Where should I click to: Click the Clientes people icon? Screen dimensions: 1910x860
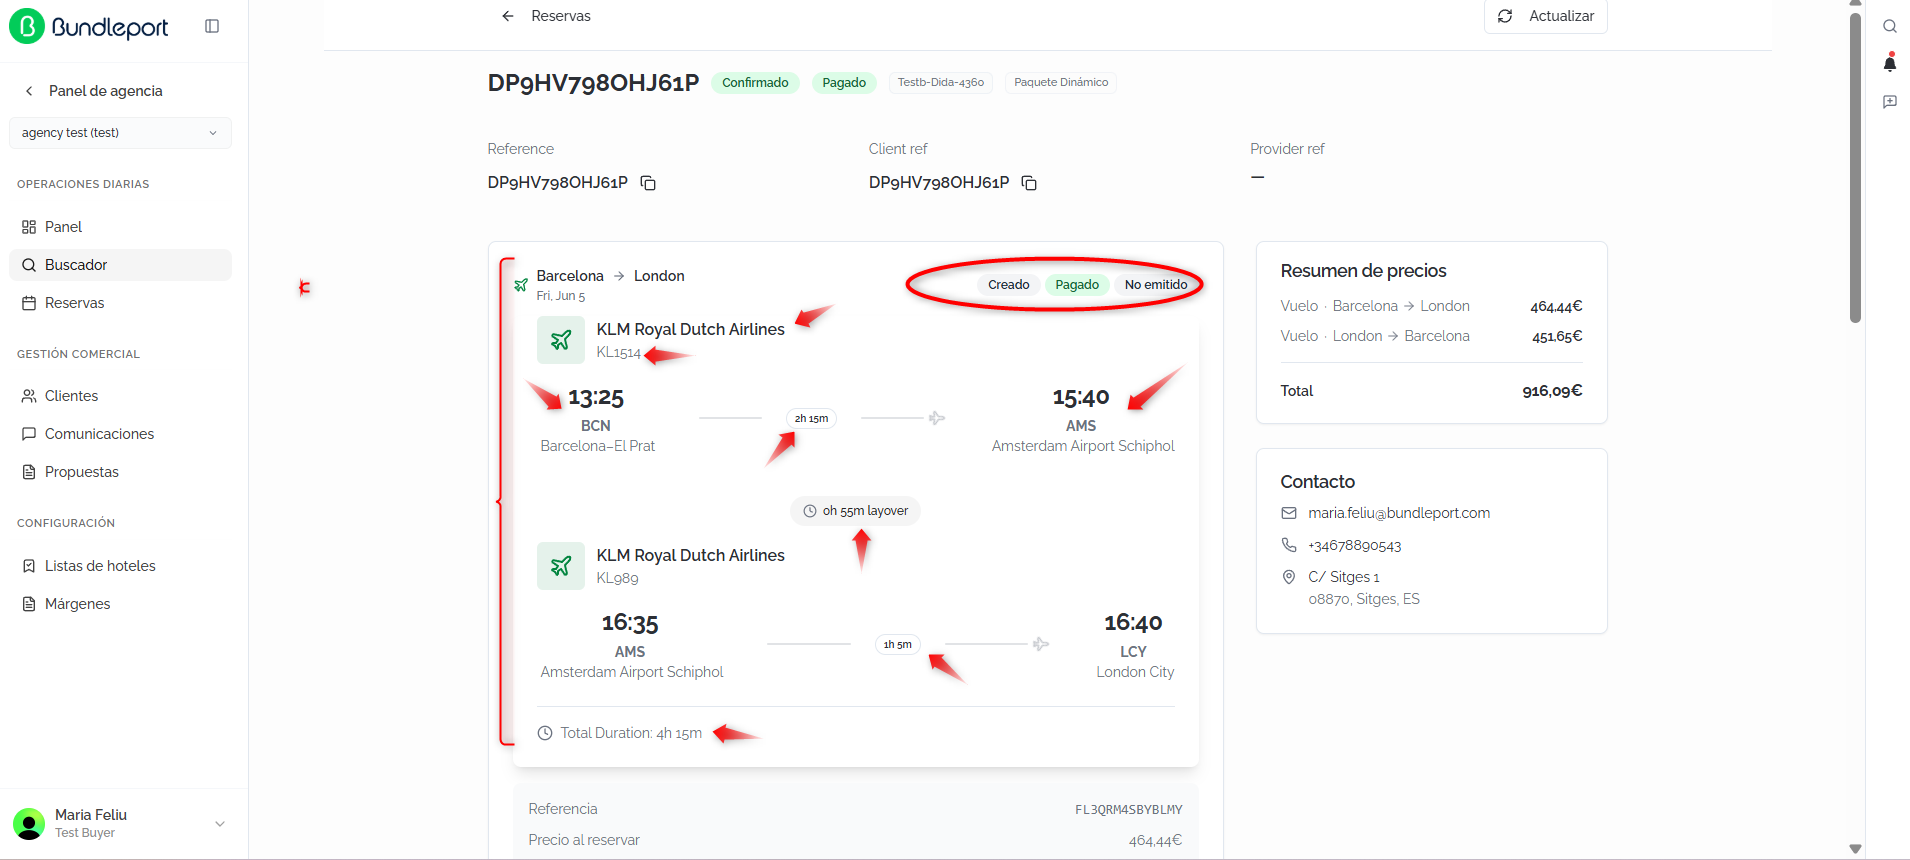coord(29,396)
